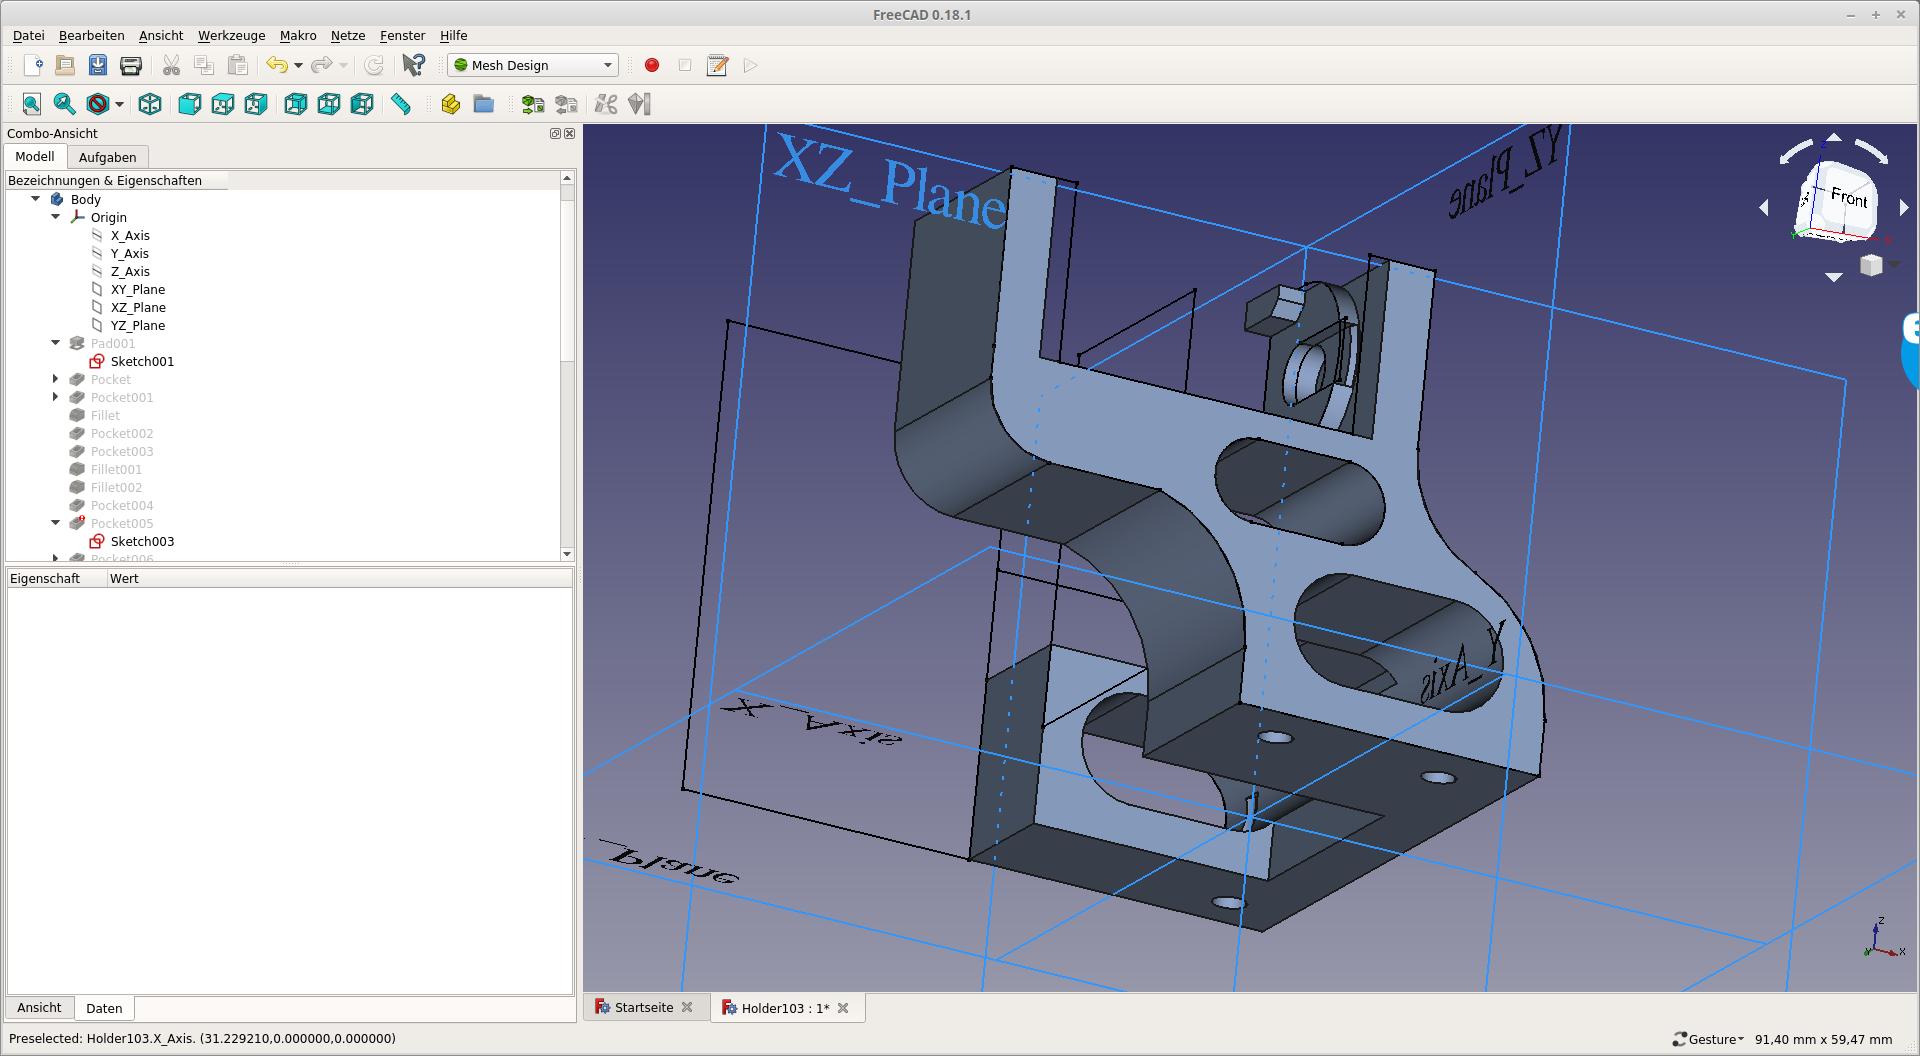Open the Netze menu

(348, 35)
